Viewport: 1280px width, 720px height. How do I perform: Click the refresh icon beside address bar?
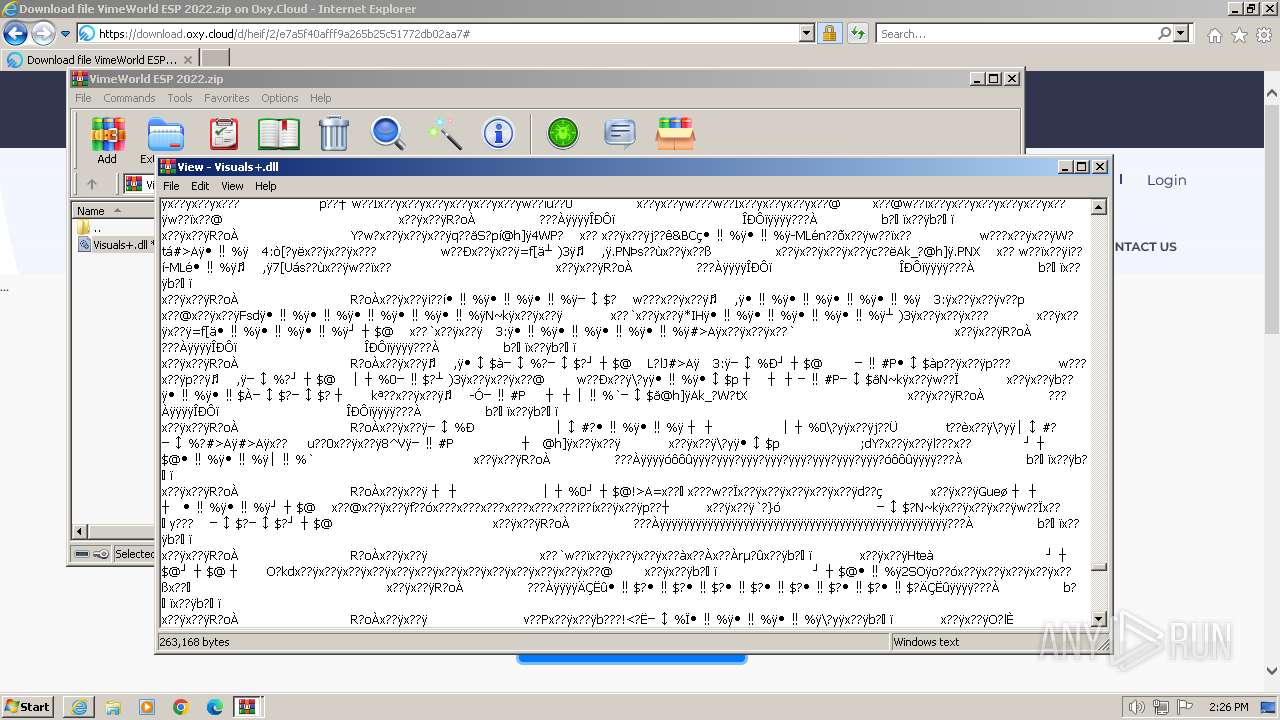point(857,34)
